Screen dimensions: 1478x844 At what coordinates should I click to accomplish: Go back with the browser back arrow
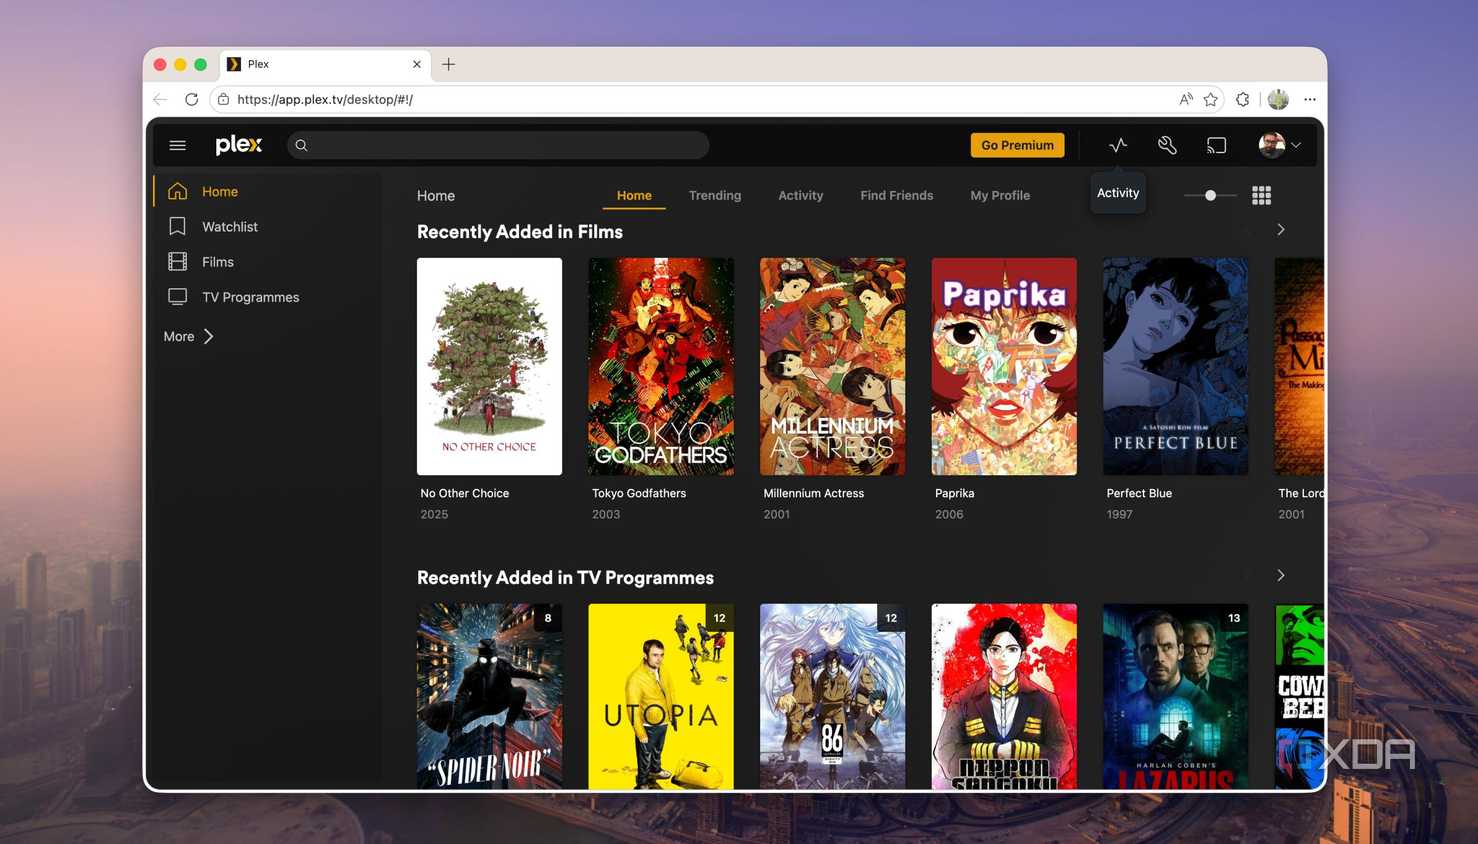(161, 99)
